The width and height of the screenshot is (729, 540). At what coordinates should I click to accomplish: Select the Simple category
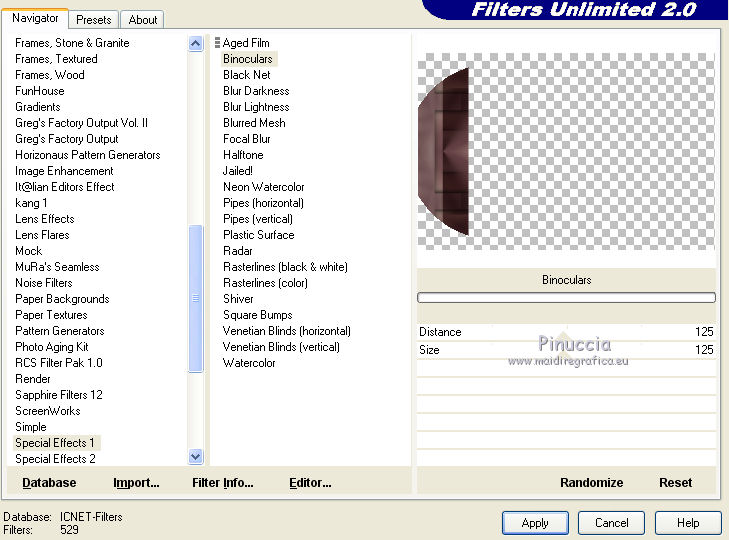(31, 427)
